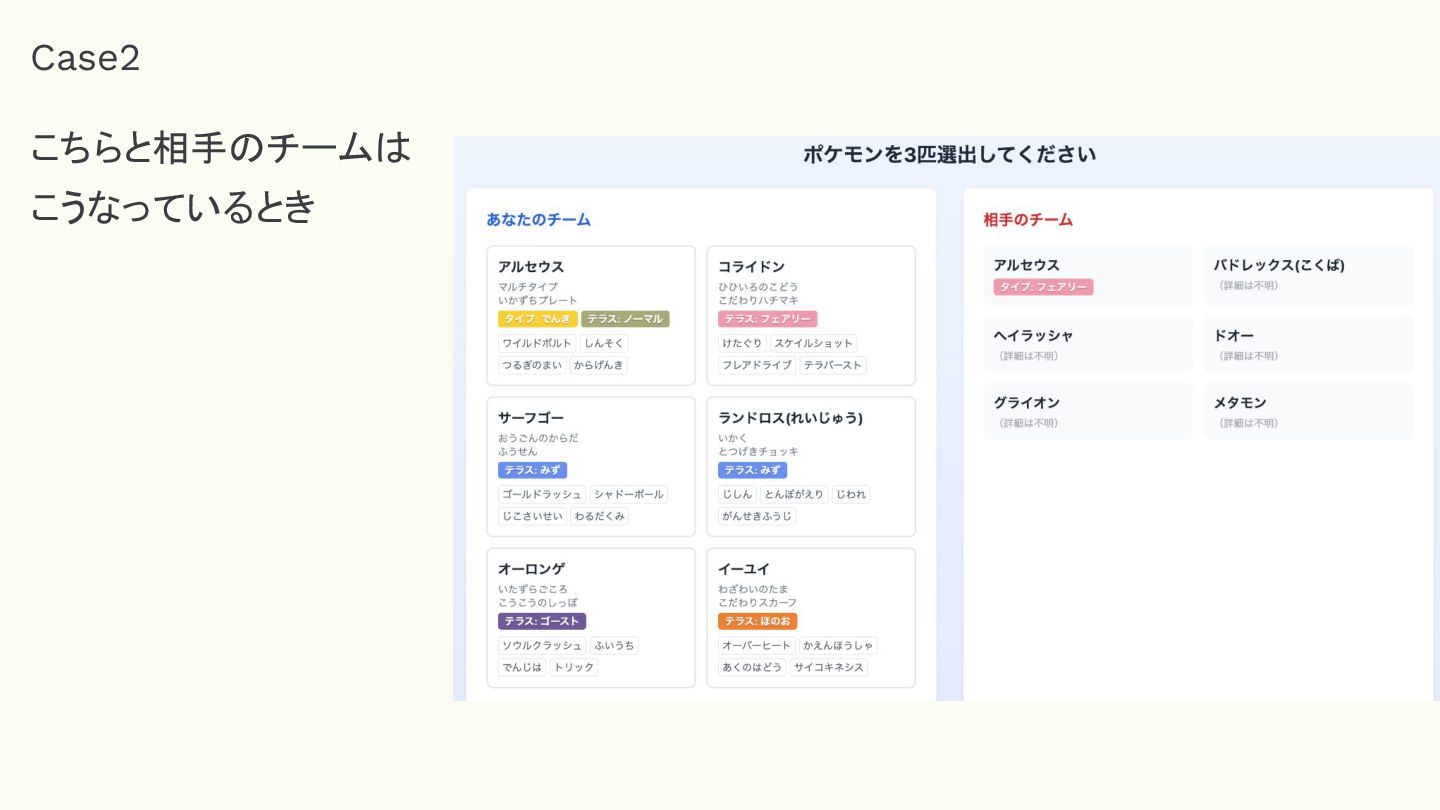Click the しんそく move chip
The height and width of the screenshot is (810, 1440).
tap(604, 343)
